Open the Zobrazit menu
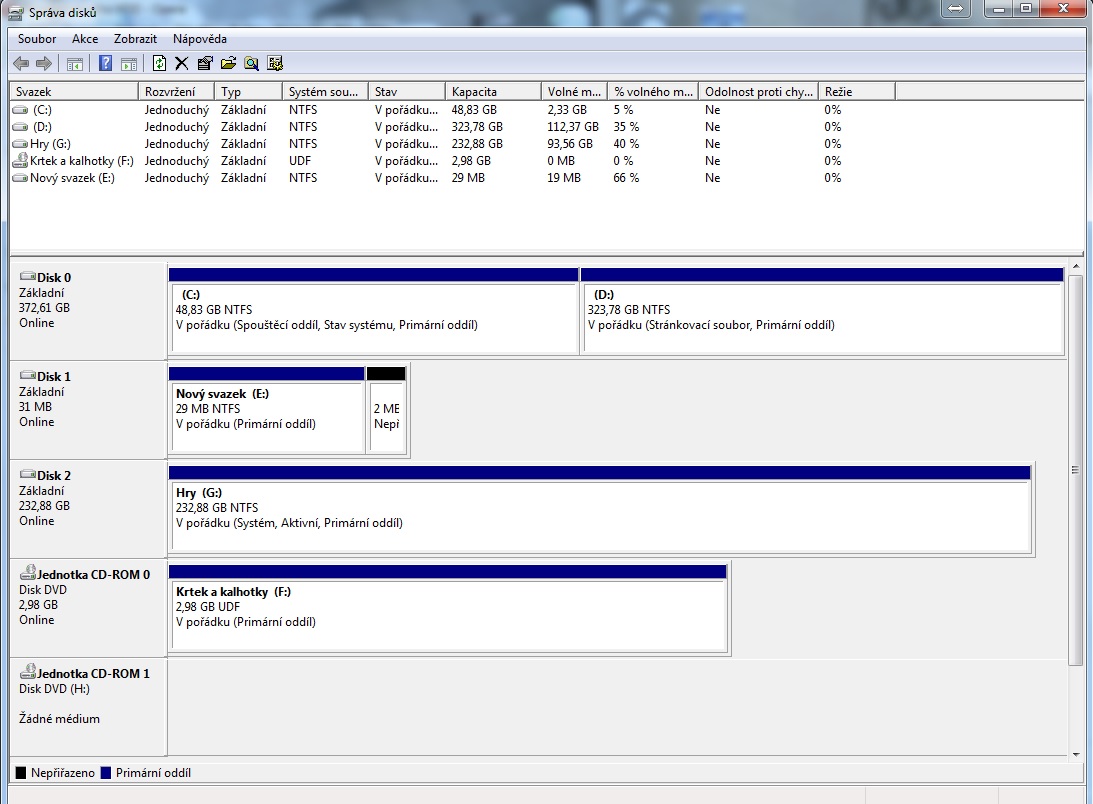The image size is (1093, 804). click(x=135, y=39)
